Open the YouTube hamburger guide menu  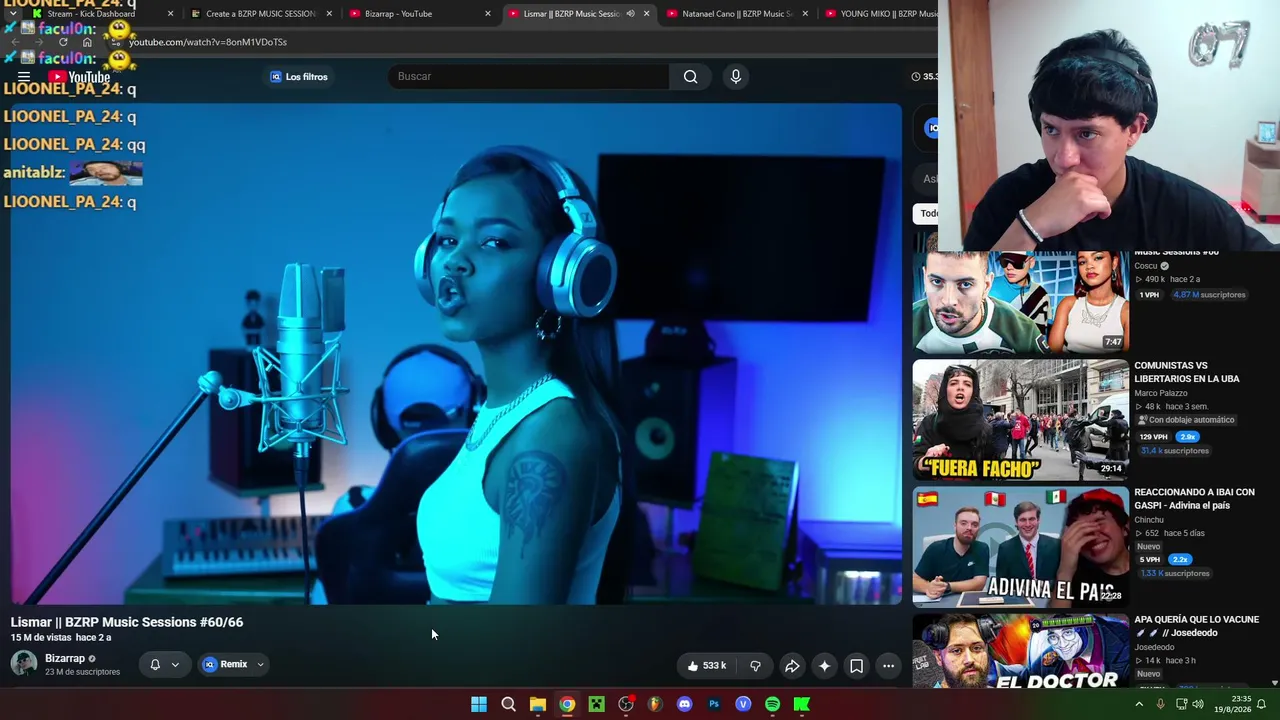[24, 77]
